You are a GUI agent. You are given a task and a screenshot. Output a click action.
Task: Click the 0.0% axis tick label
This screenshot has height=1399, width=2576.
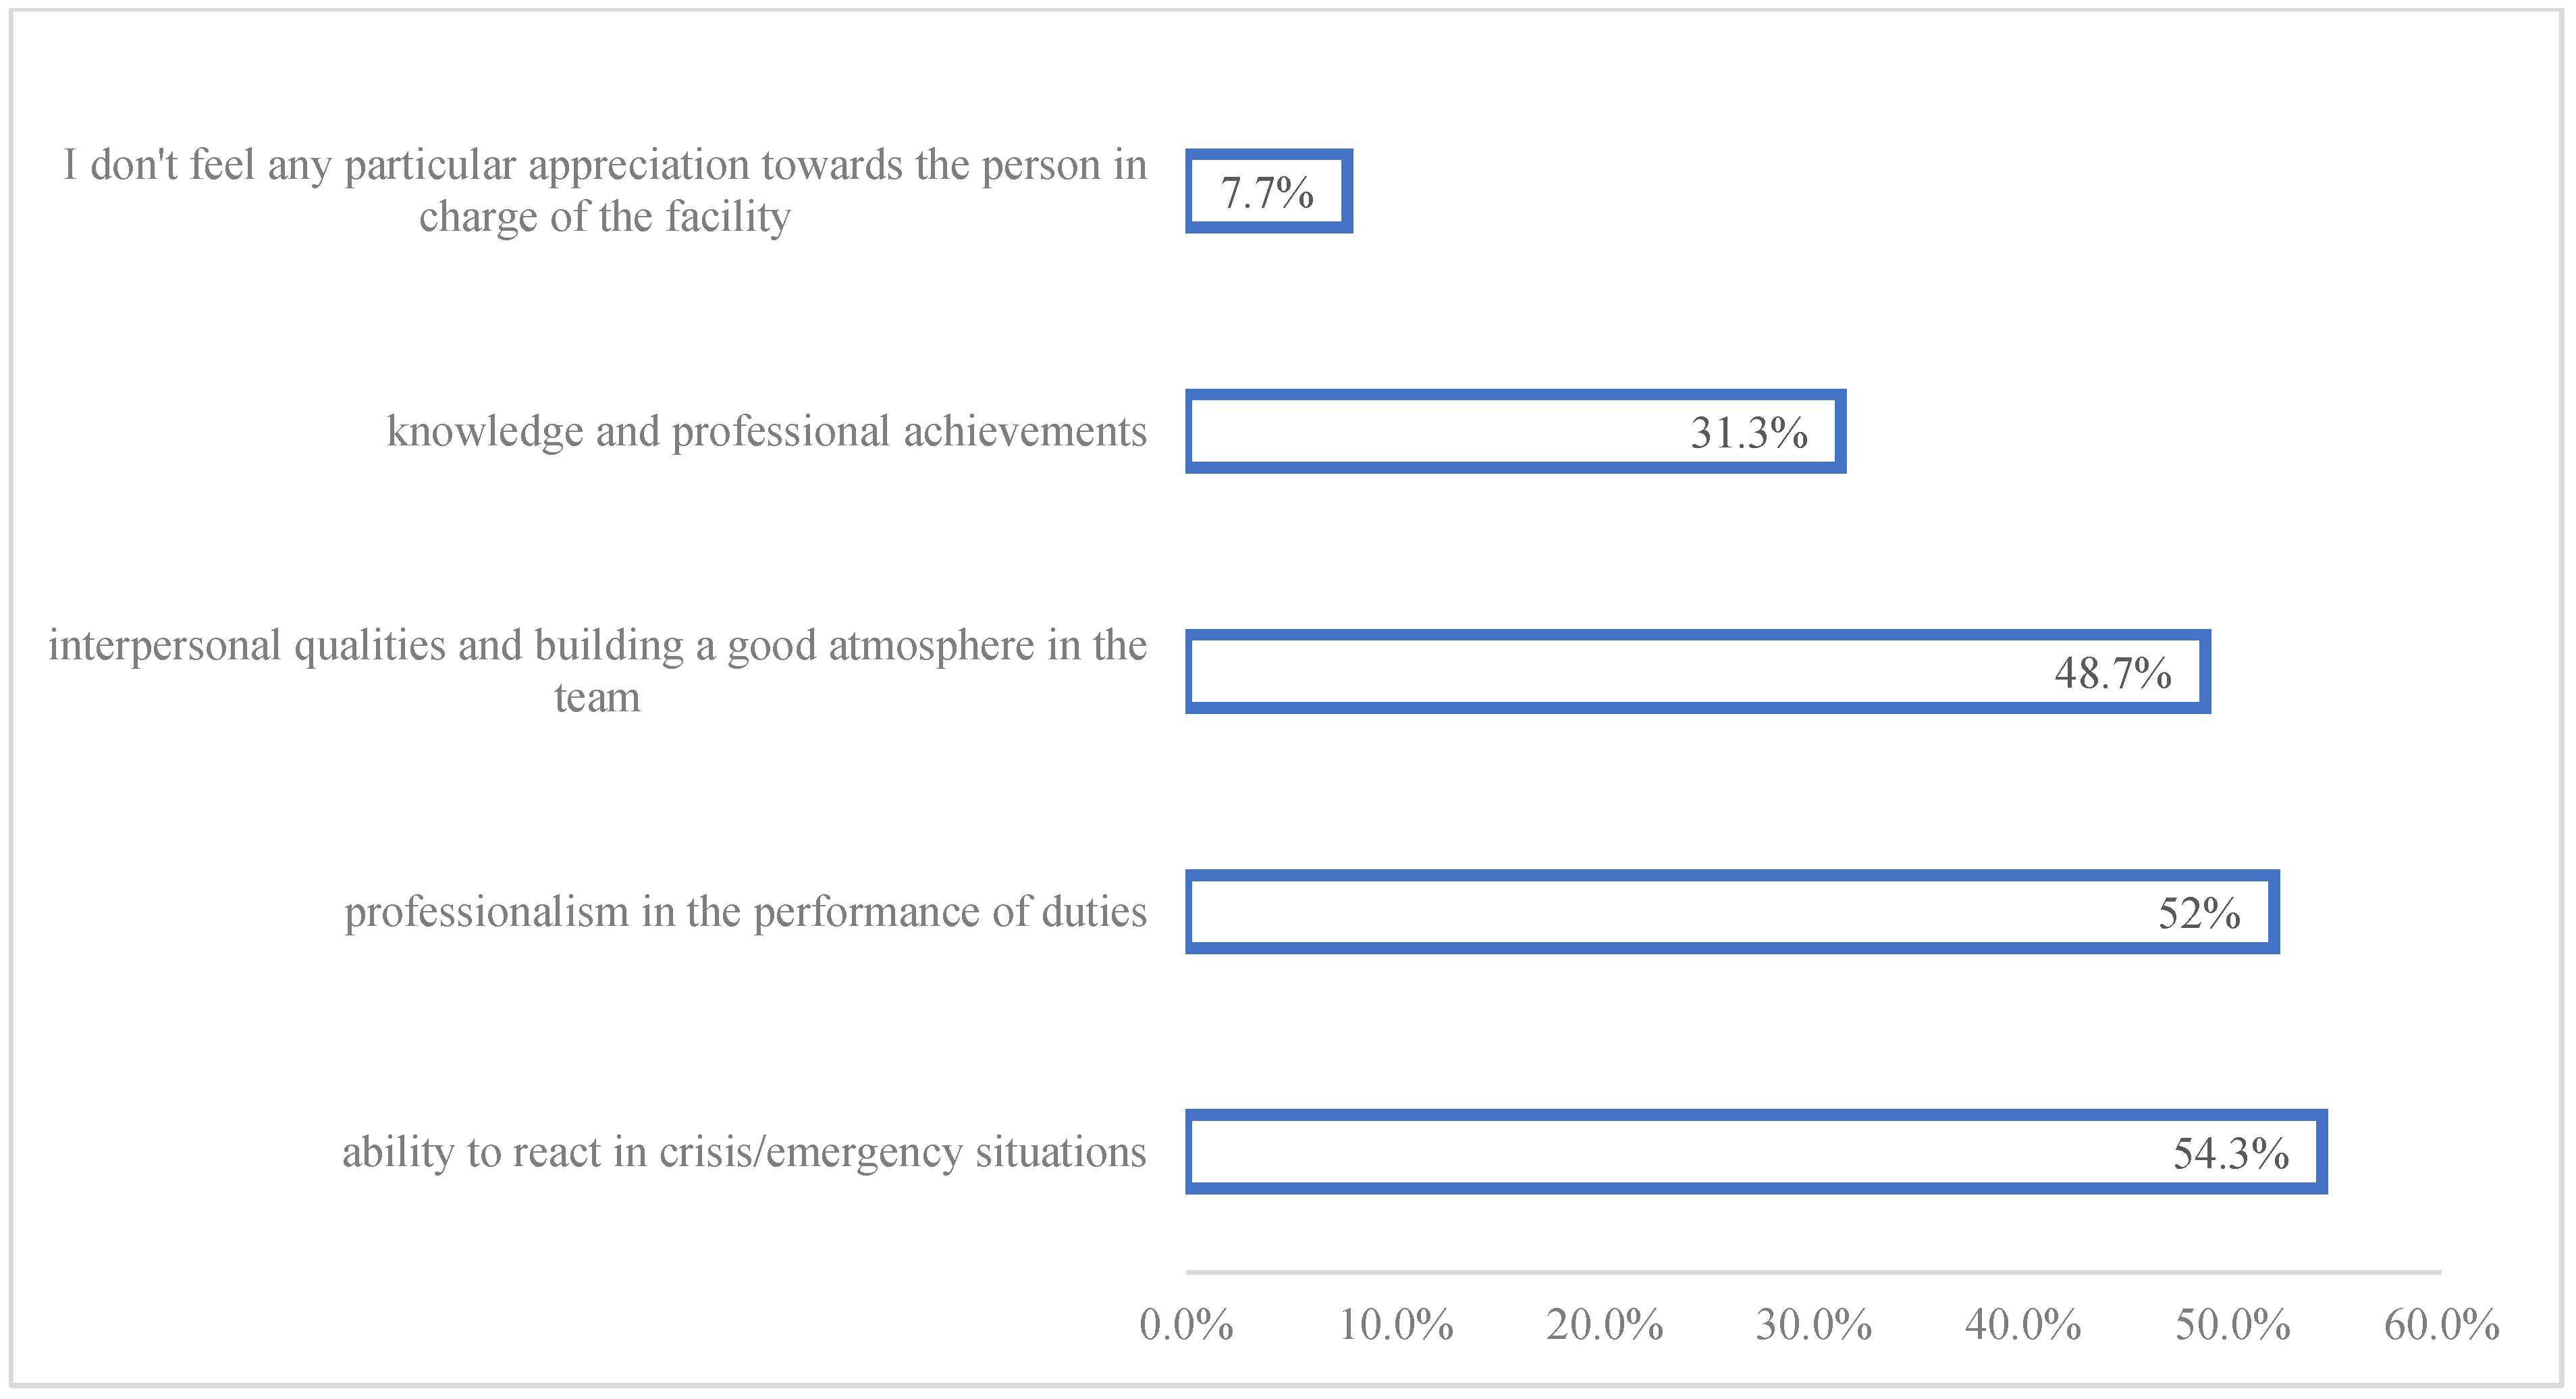coord(1186,1325)
